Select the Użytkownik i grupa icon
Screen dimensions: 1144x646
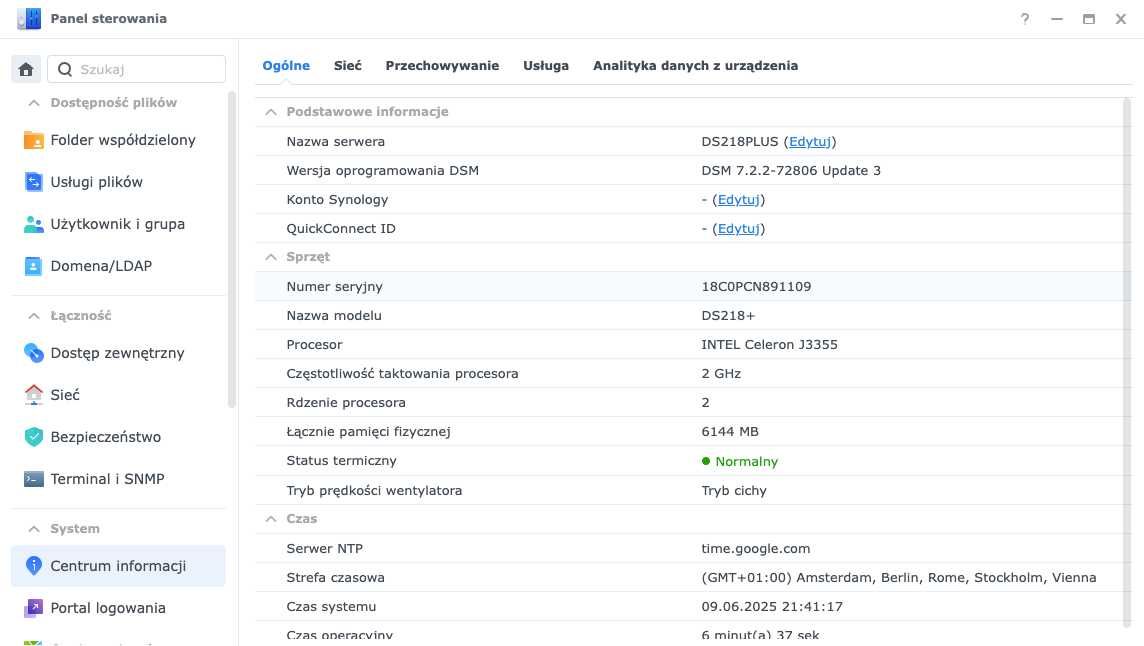point(34,224)
